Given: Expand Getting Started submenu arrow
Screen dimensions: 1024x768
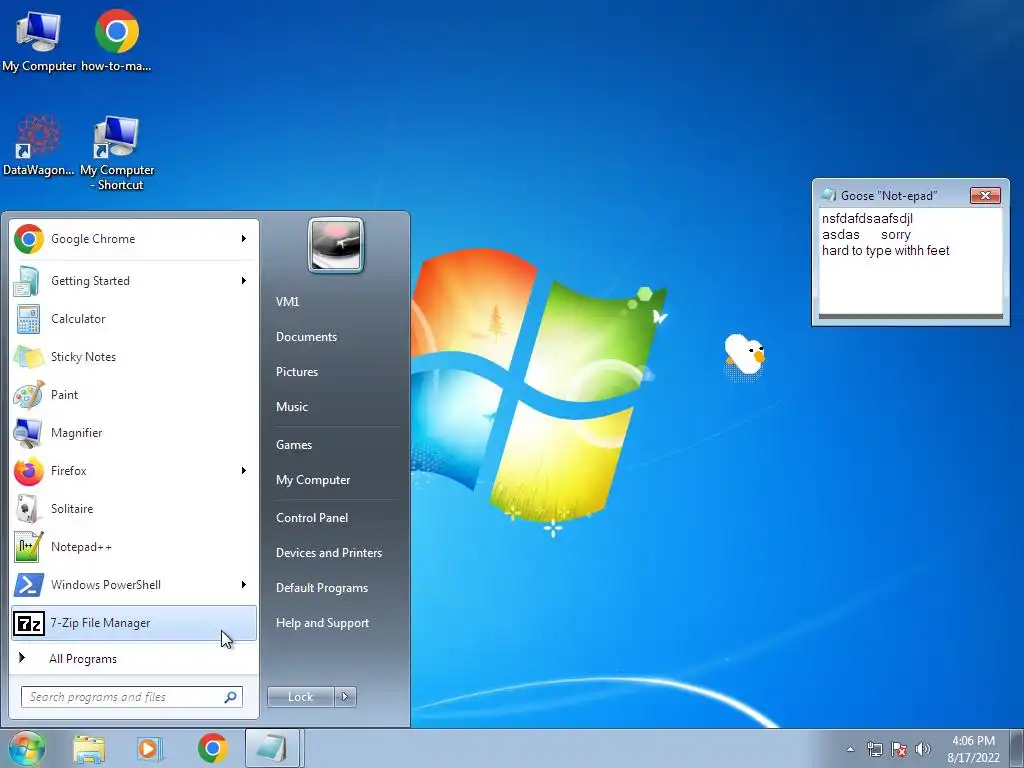Looking at the screenshot, I should [x=244, y=281].
